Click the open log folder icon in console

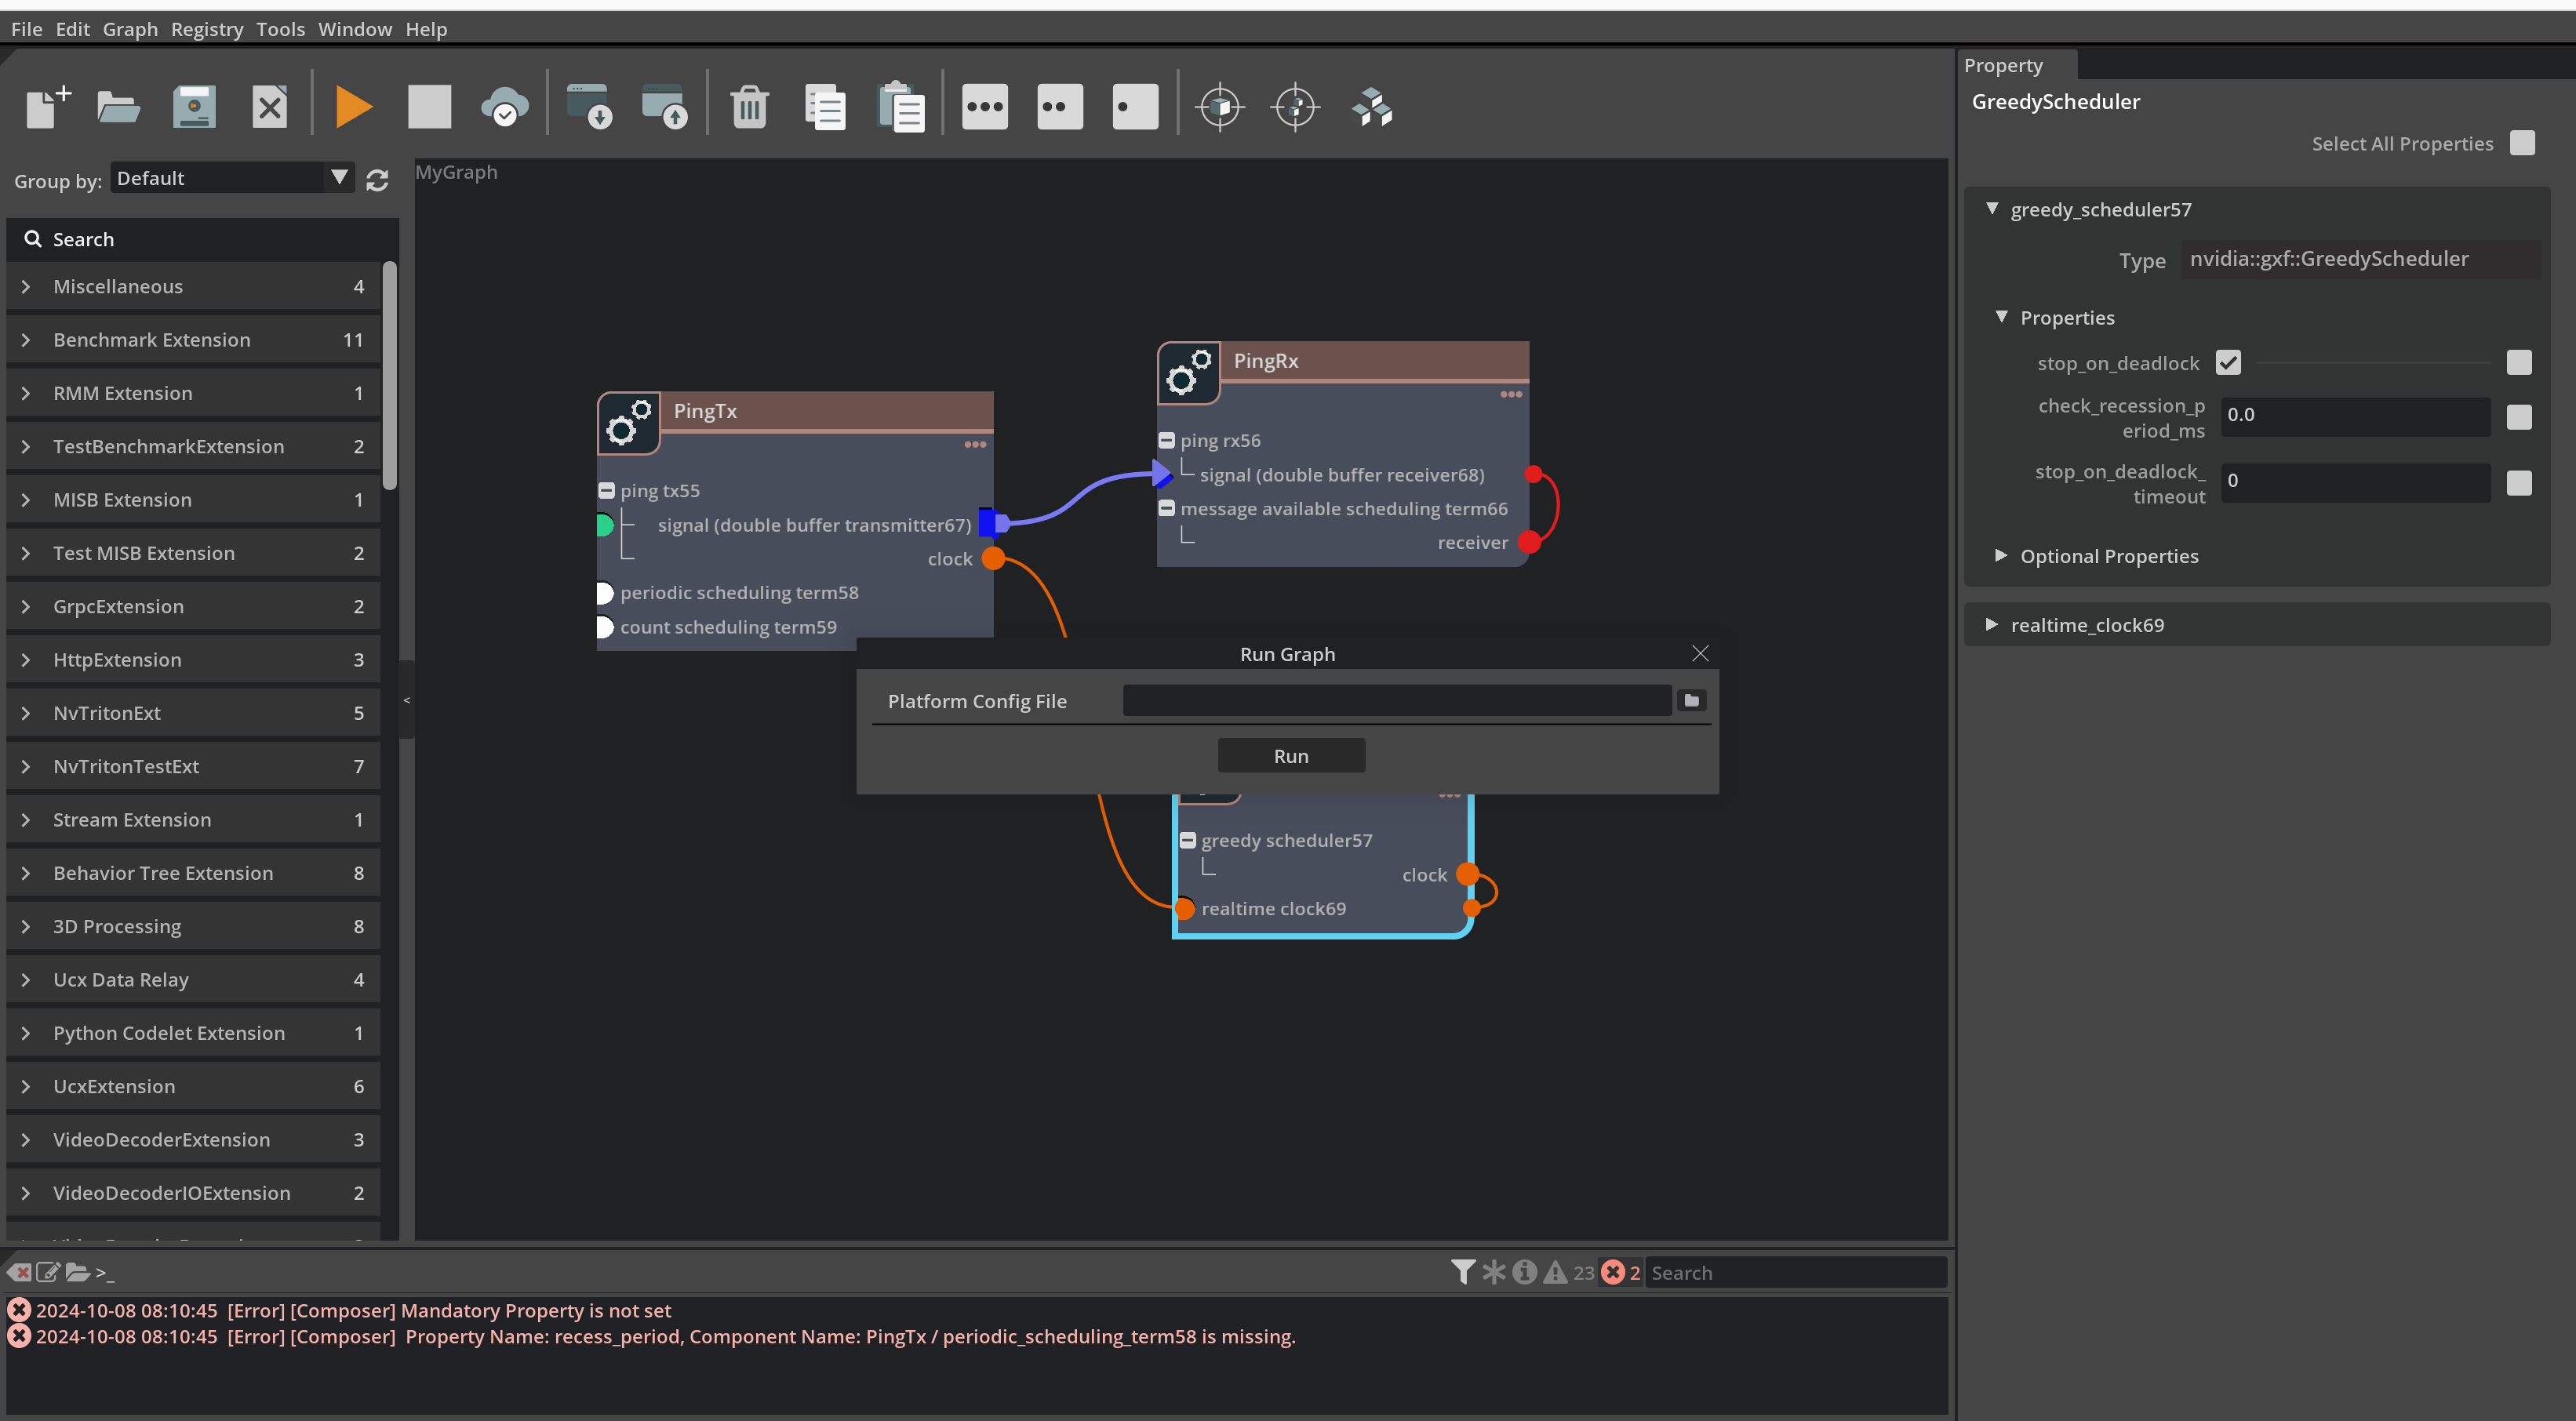[77, 1272]
